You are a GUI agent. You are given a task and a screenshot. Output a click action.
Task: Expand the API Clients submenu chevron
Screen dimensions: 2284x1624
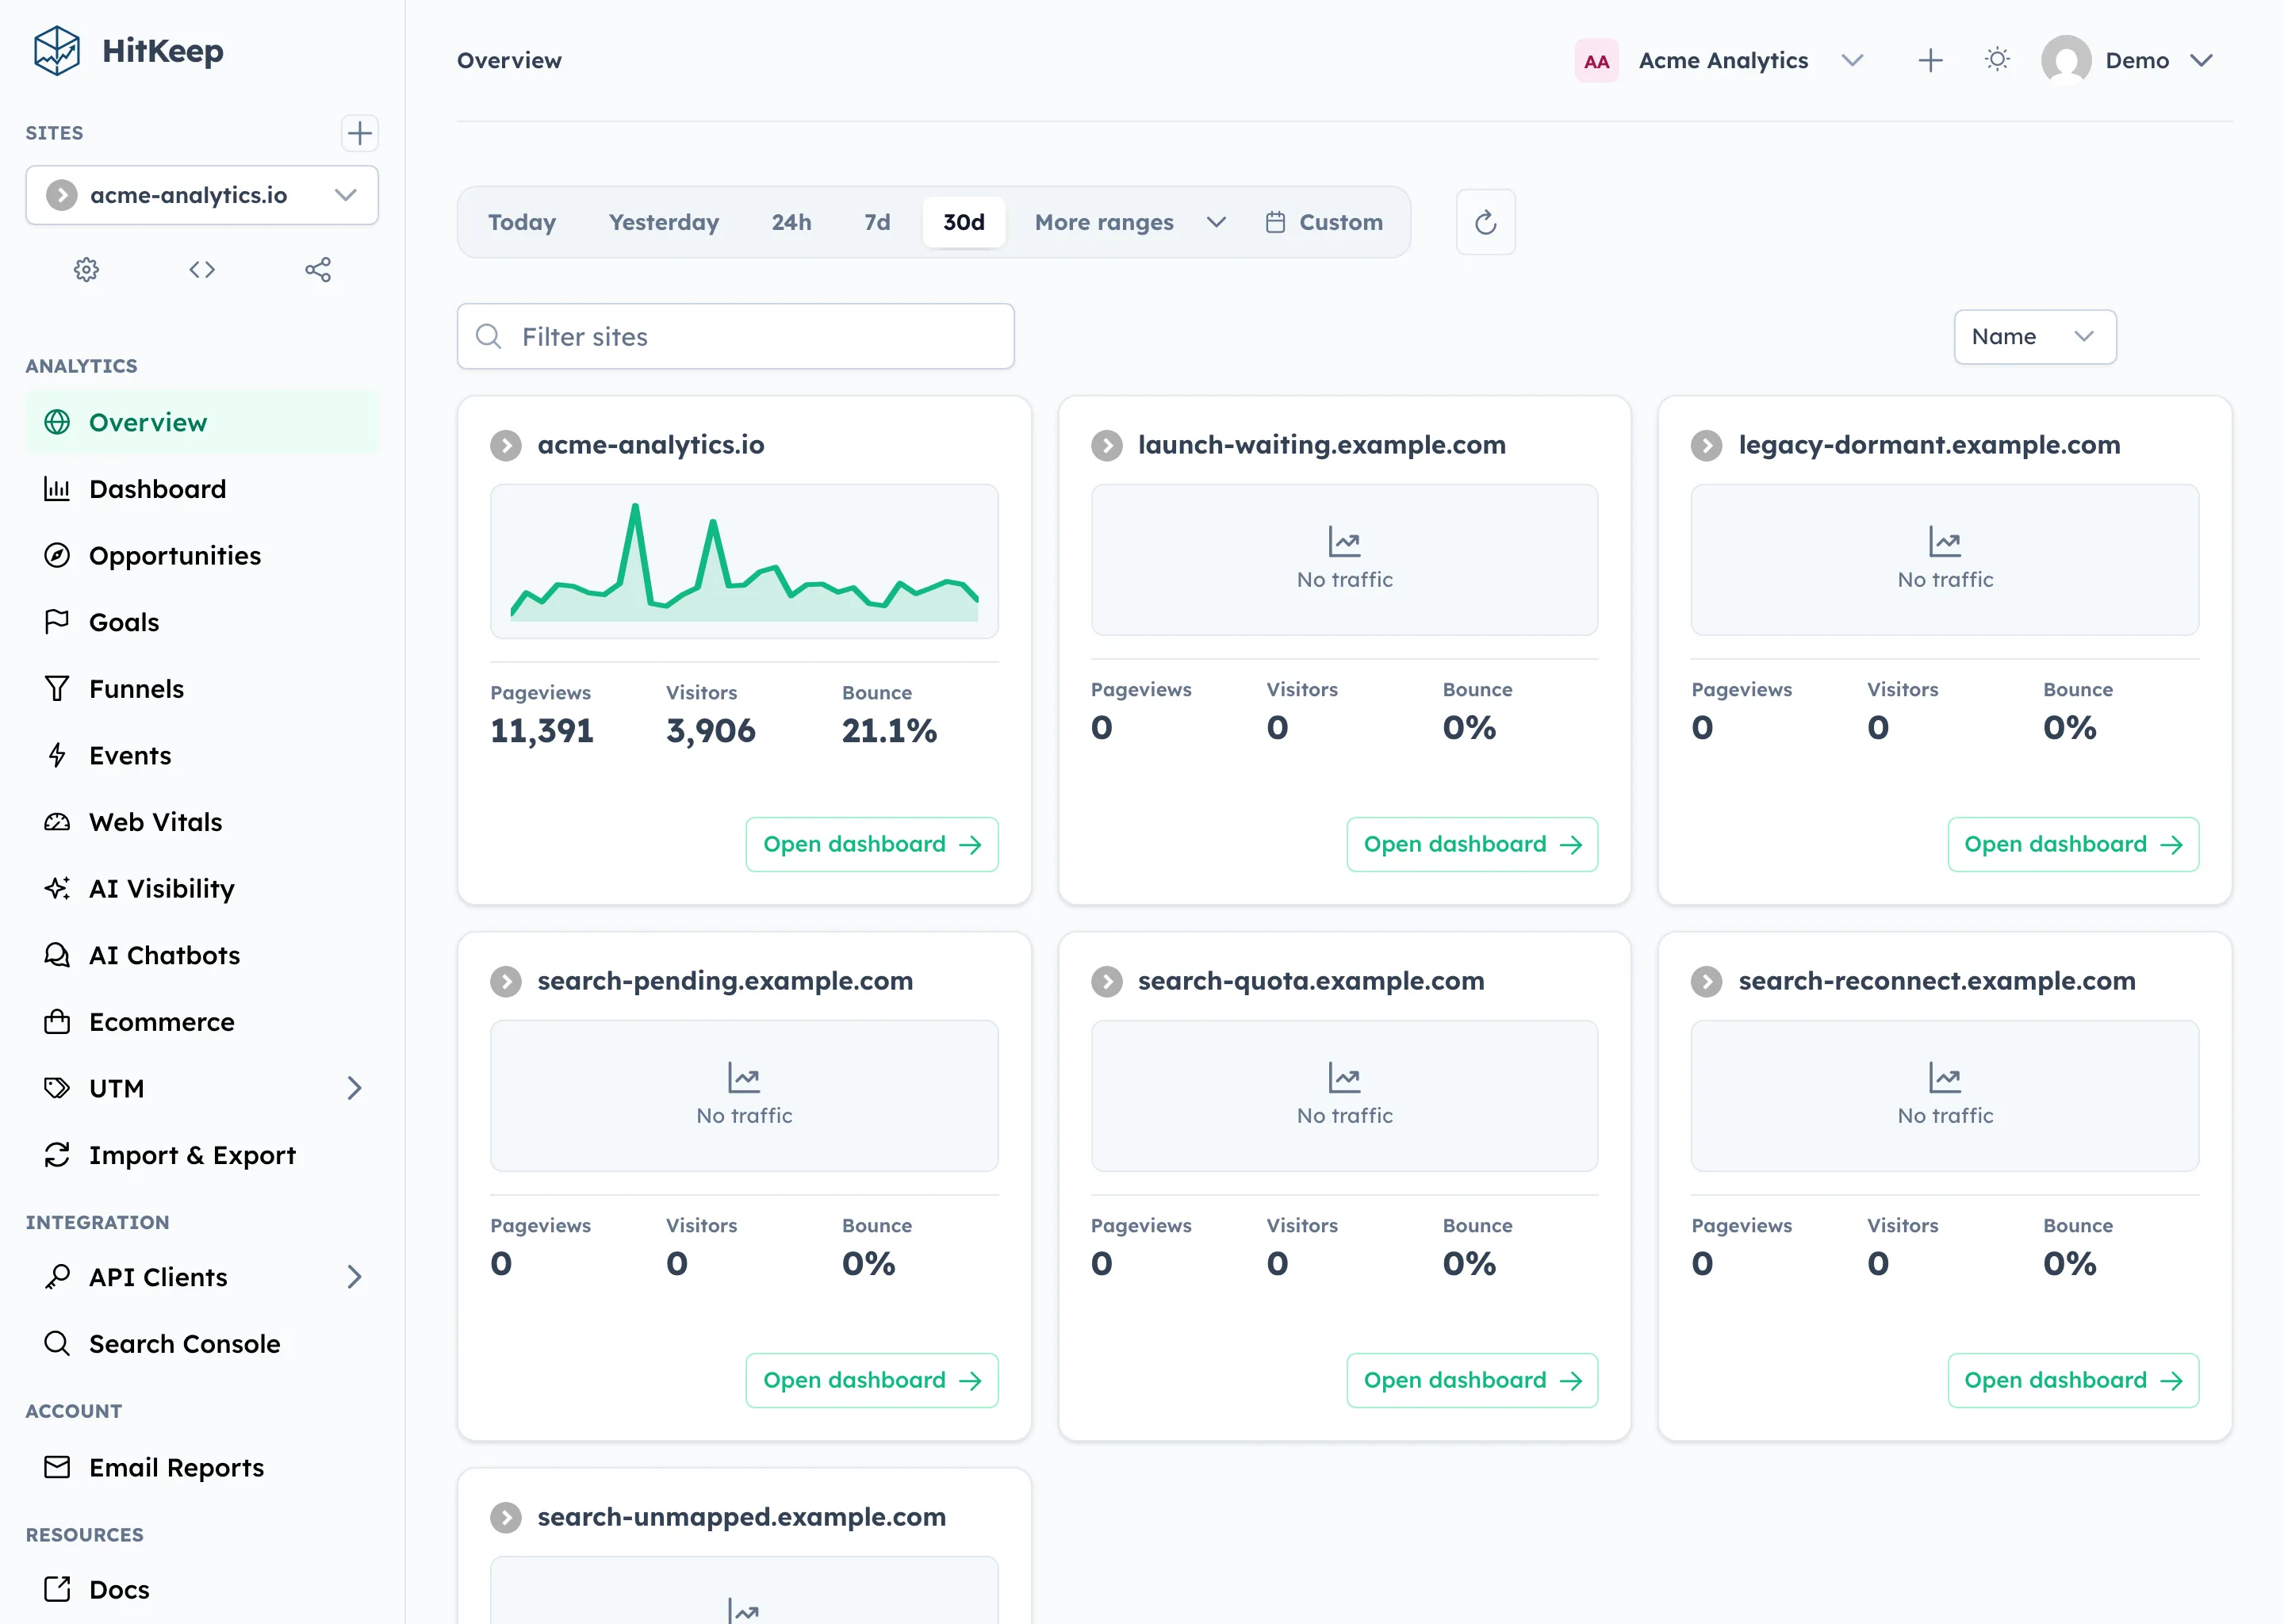tap(354, 1277)
